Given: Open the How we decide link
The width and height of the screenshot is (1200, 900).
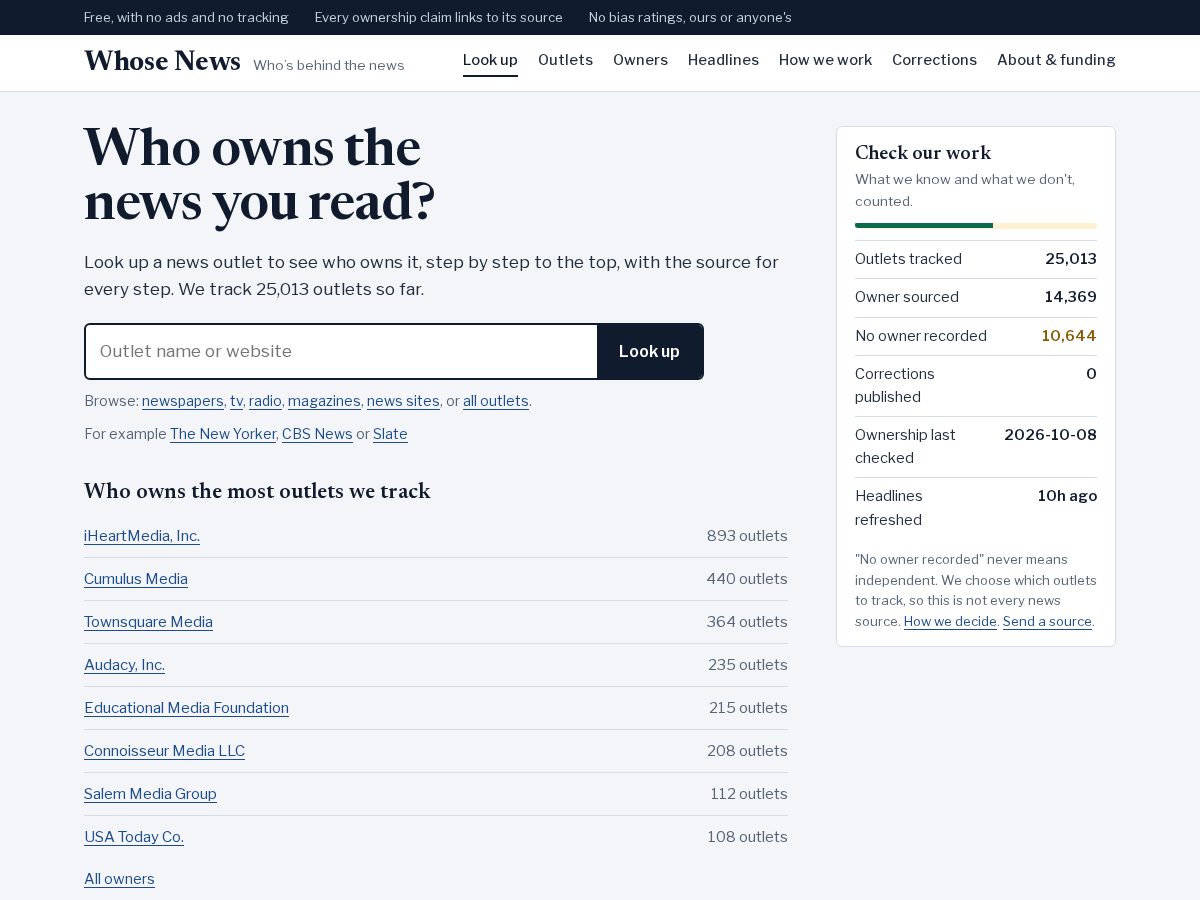Looking at the screenshot, I should 950,622.
